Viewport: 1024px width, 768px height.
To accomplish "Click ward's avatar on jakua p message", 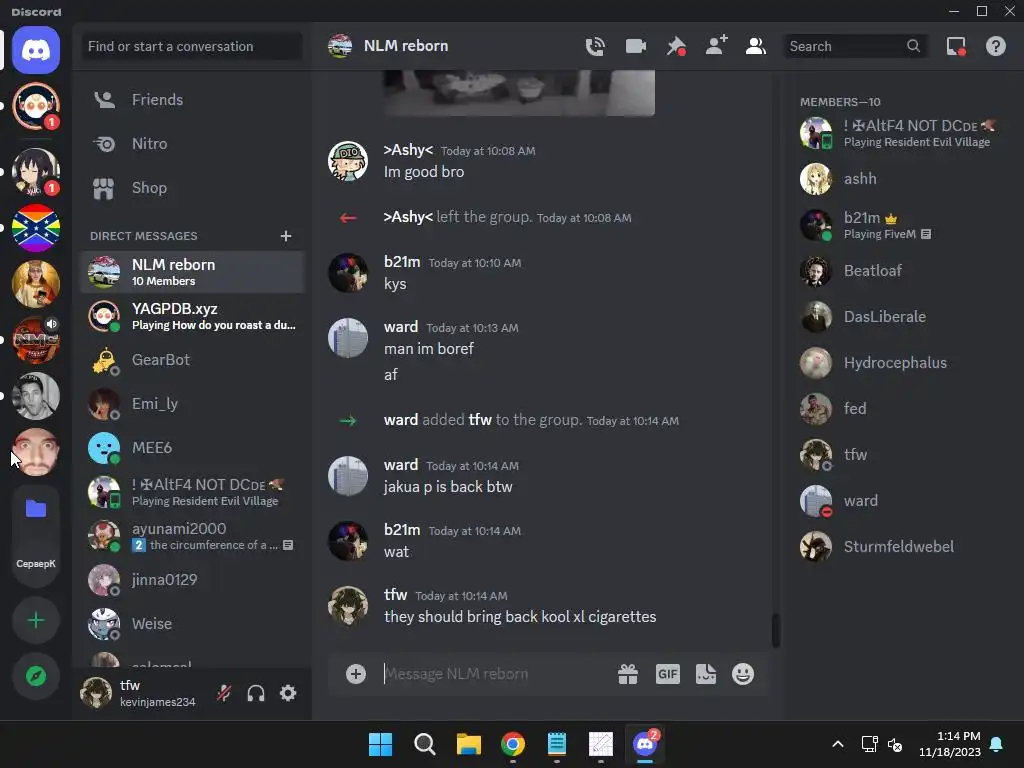I will (347, 476).
